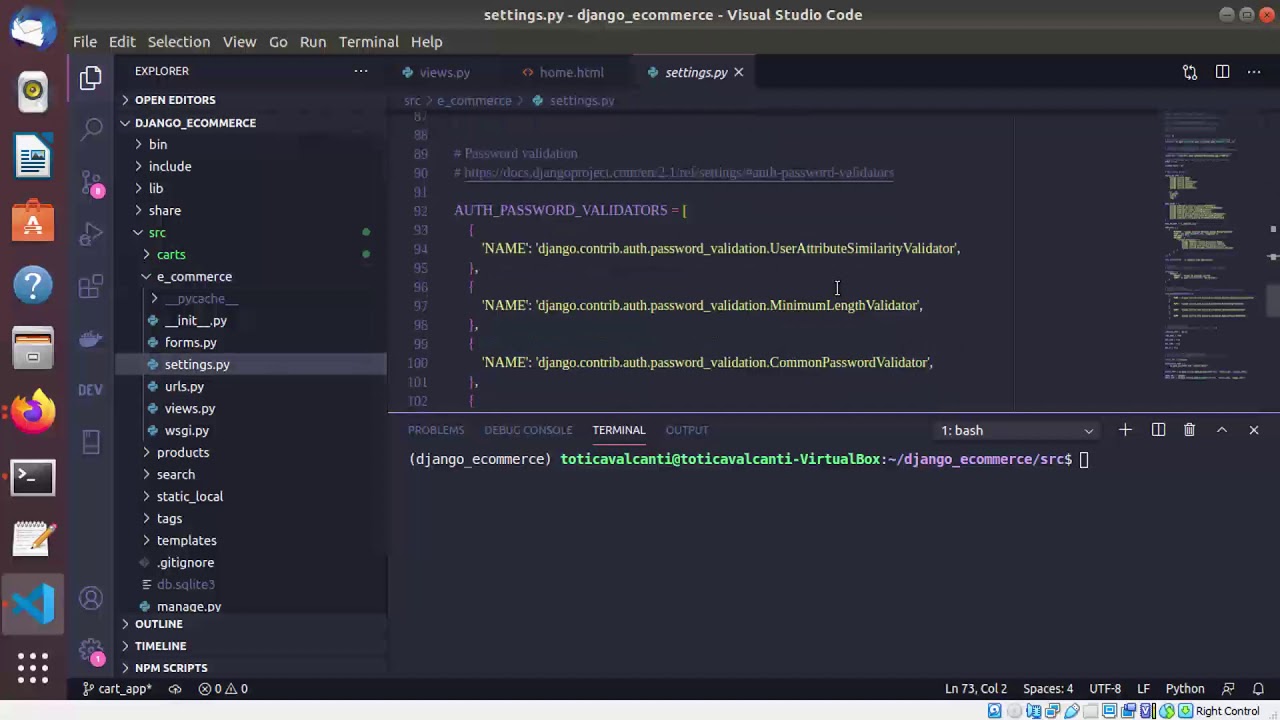Click the cart_app branch indicator

click(118, 688)
